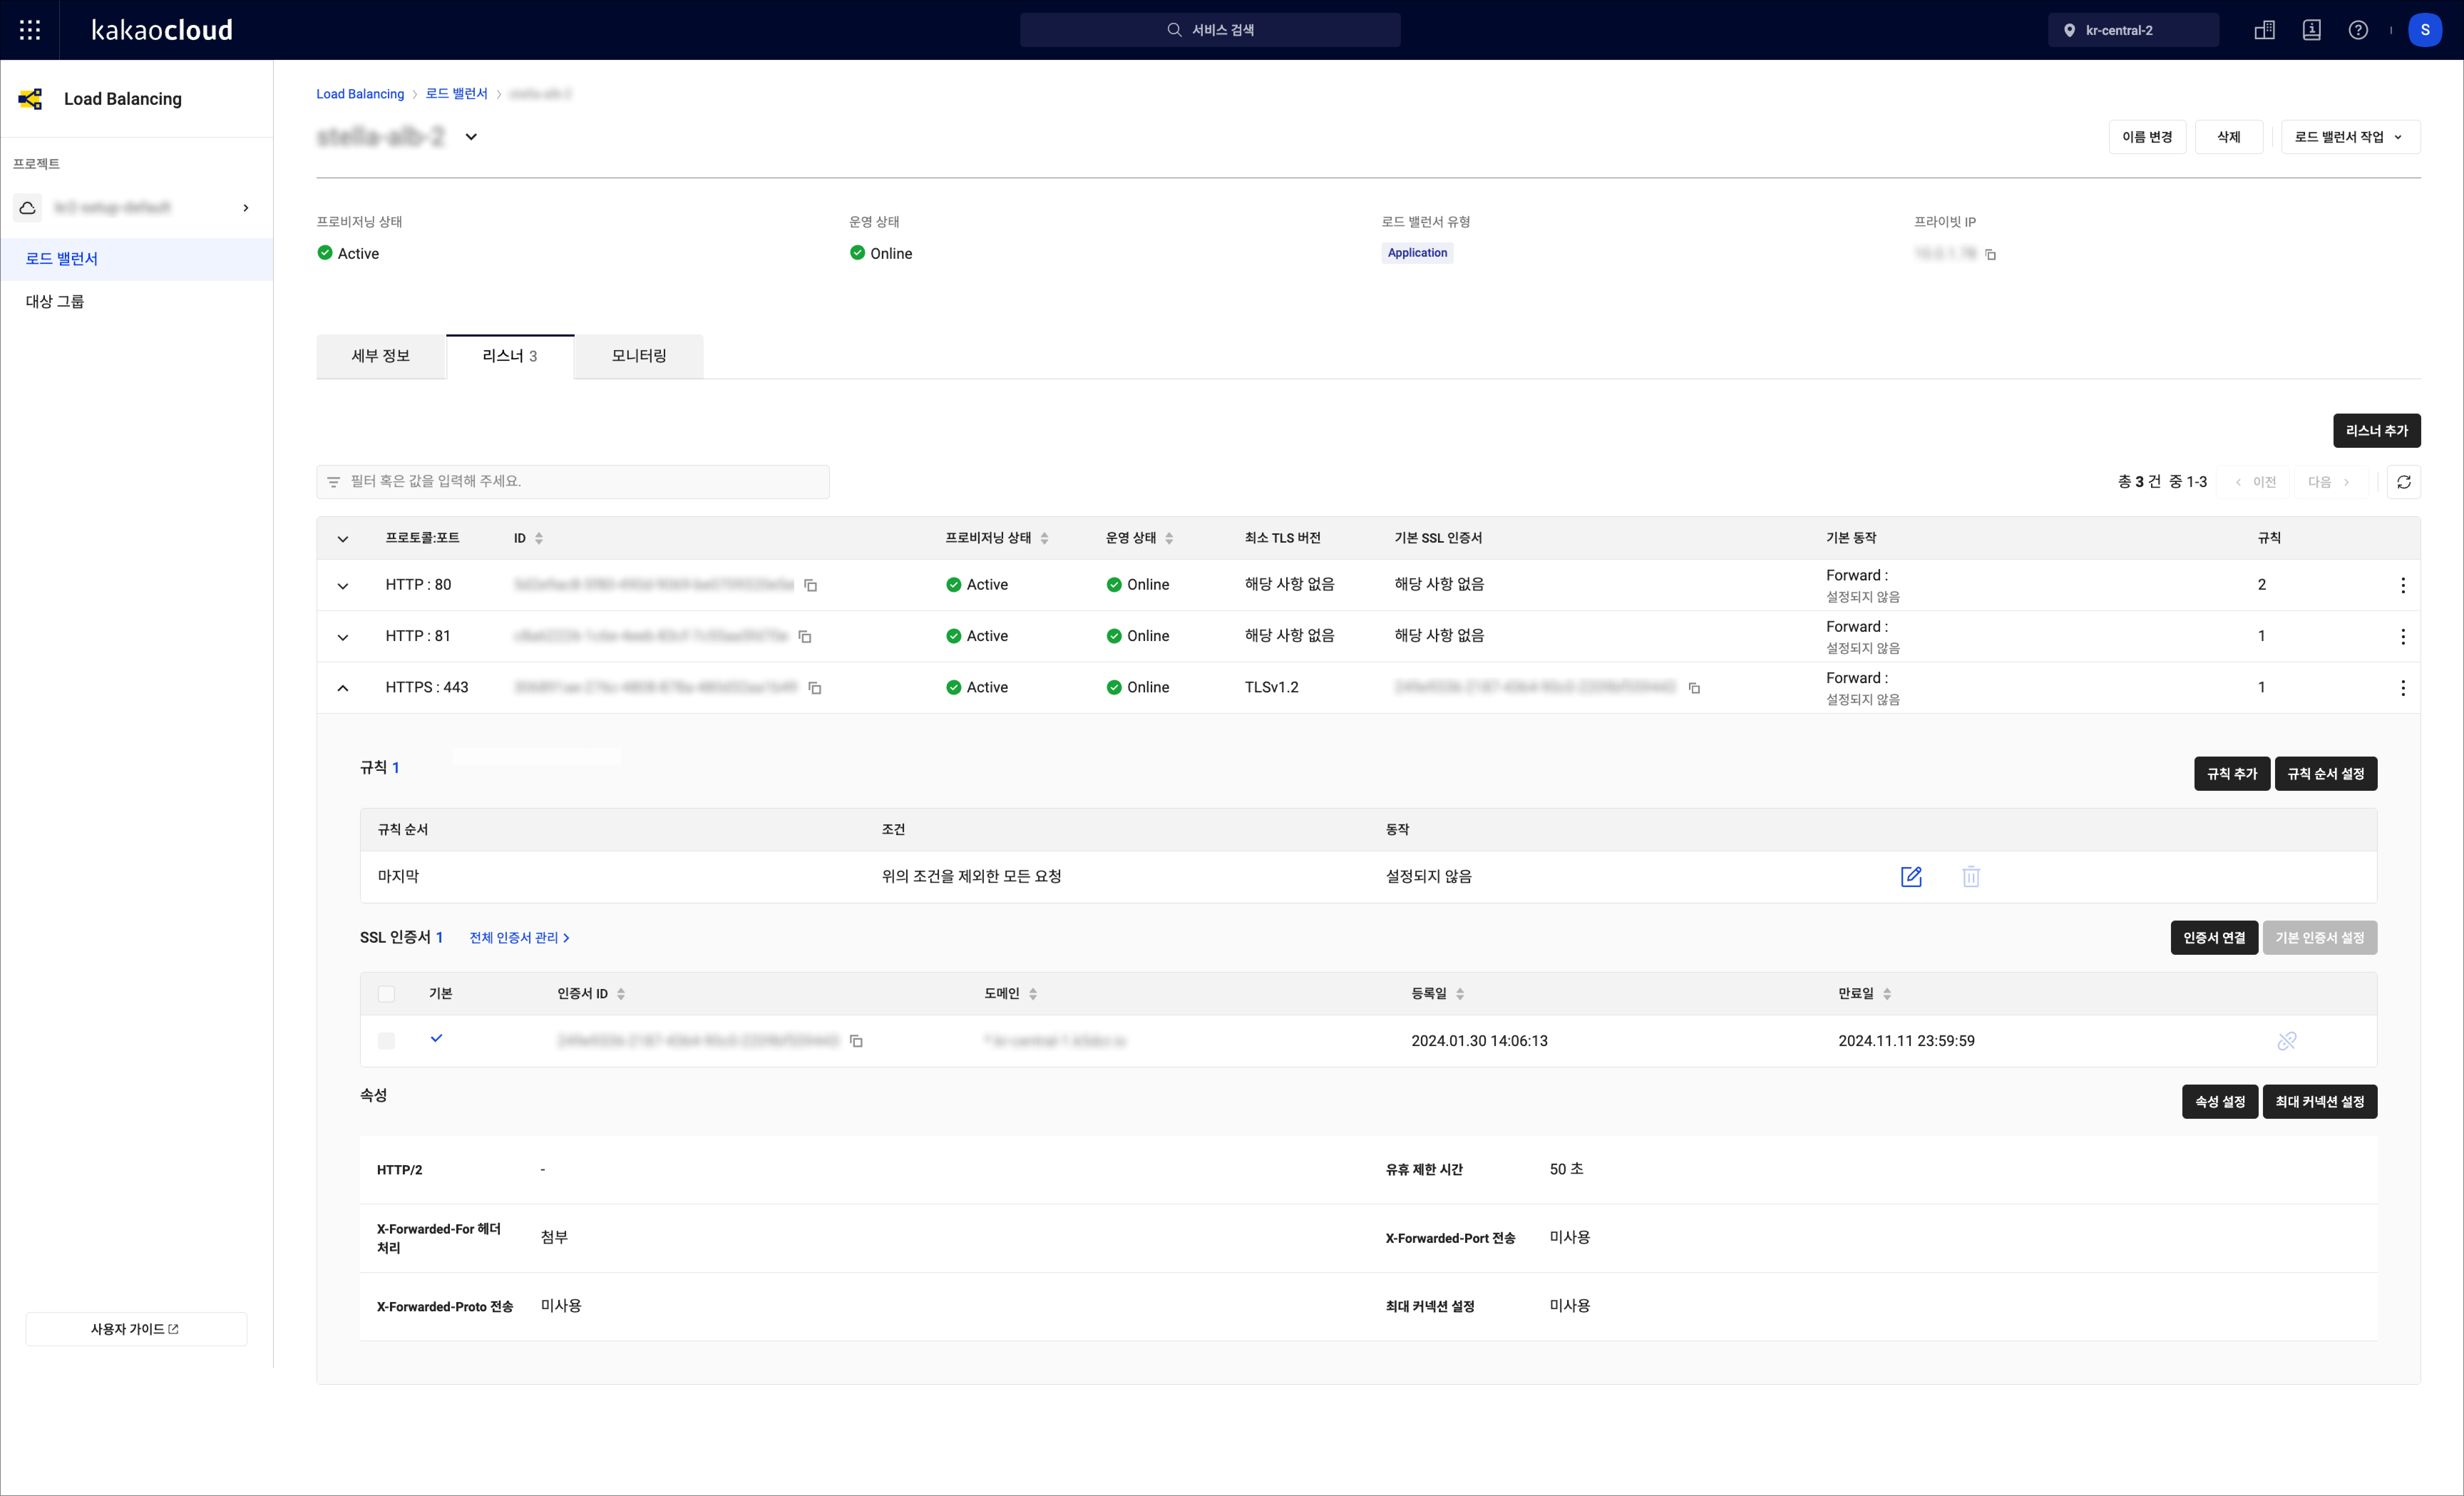Viewport: 2464px width, 1496px height.
Task: Click the 삭제 button
Action: (x=2229, y=137)
